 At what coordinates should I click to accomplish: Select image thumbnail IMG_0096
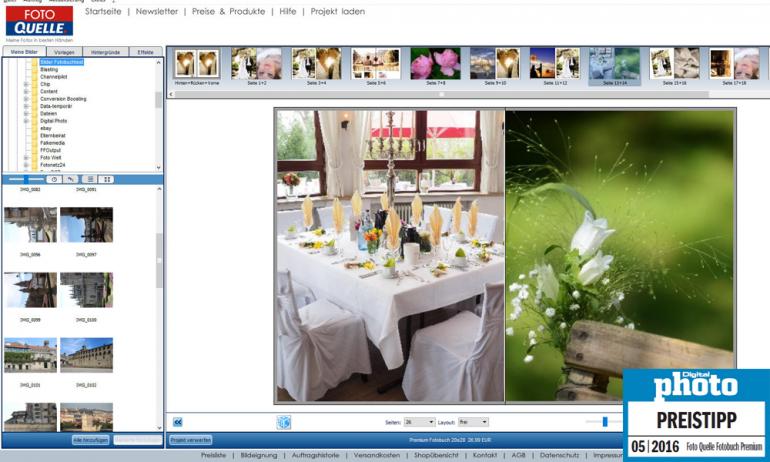click(x=30, y=224)
